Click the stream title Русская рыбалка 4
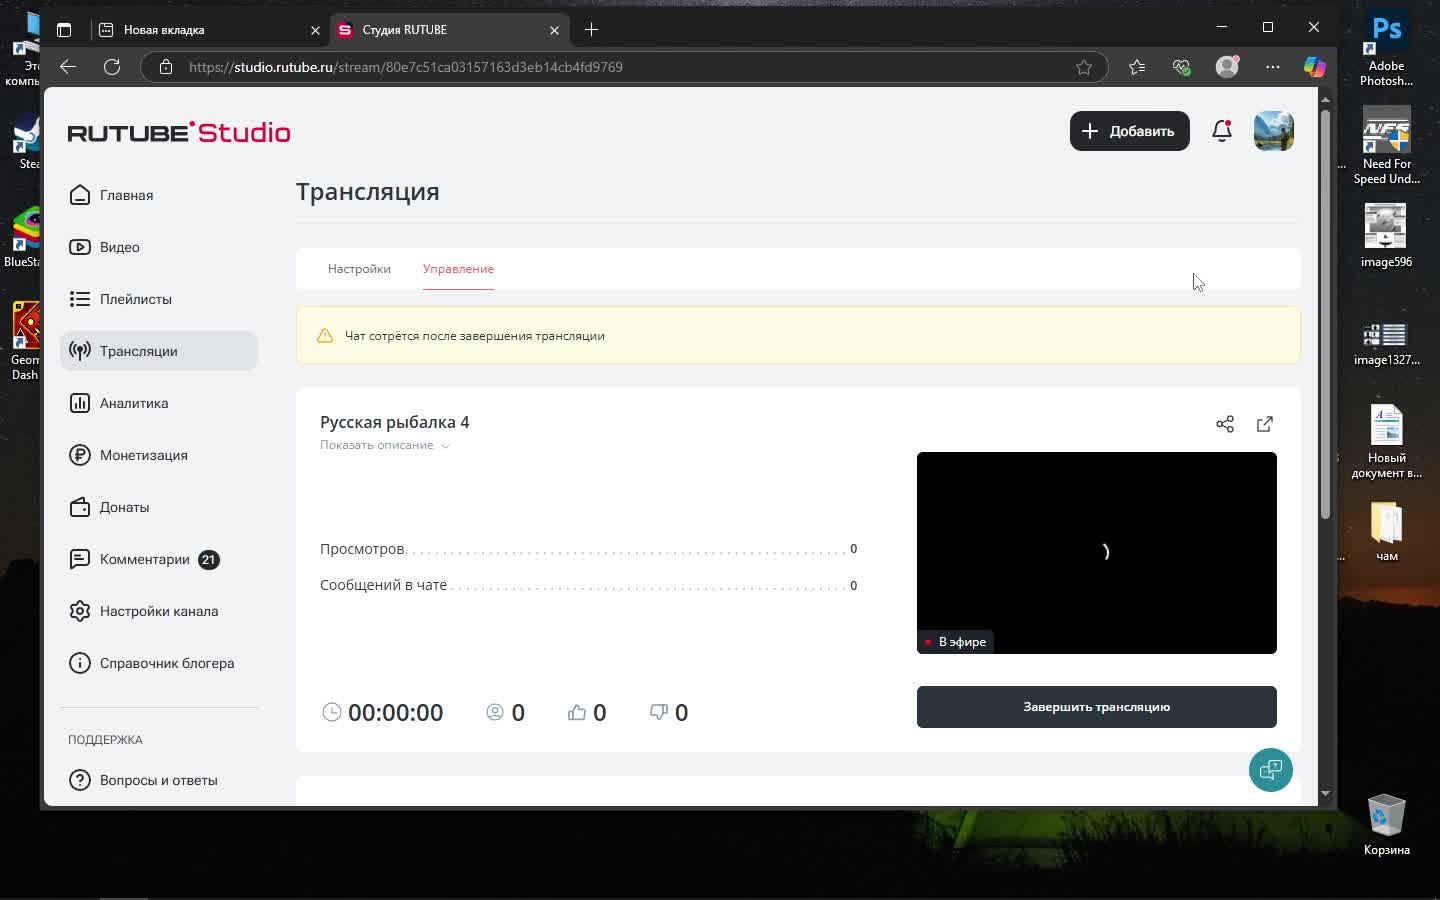This screenshot has width=1440, height=900. coord(395,422)
